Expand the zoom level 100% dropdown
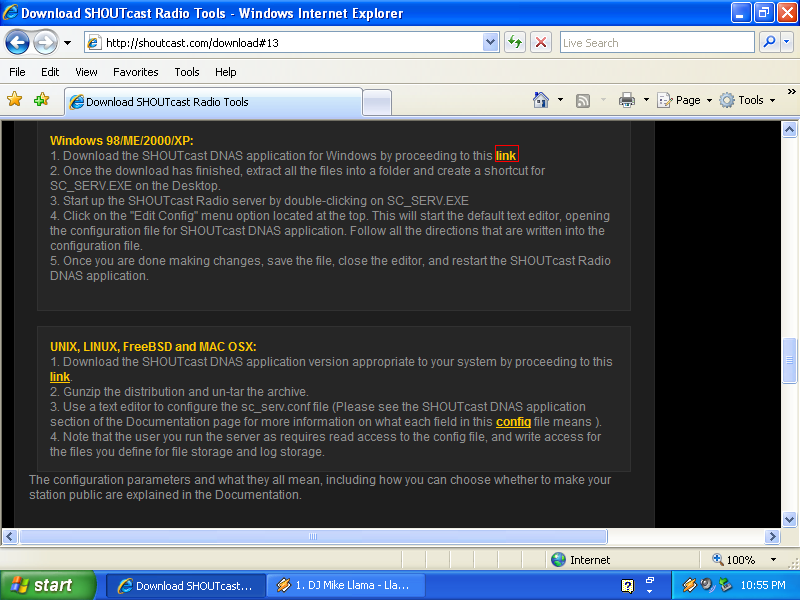 point(773,560)
